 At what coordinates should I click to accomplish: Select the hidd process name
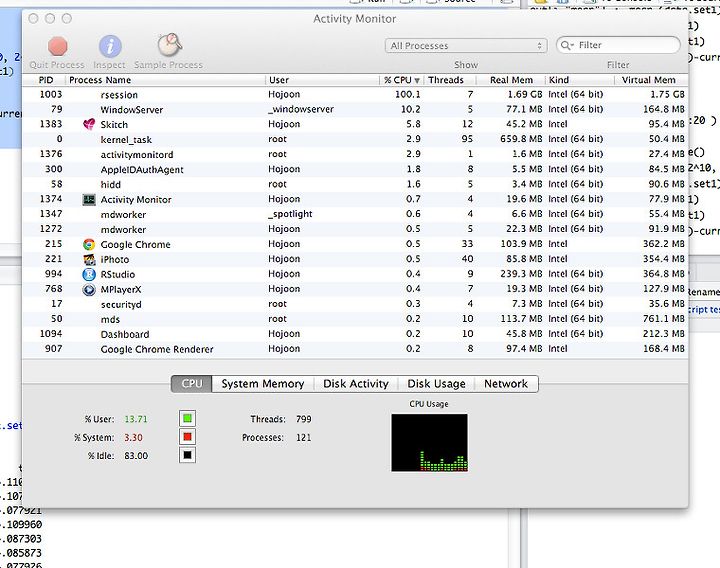(111, 185)
